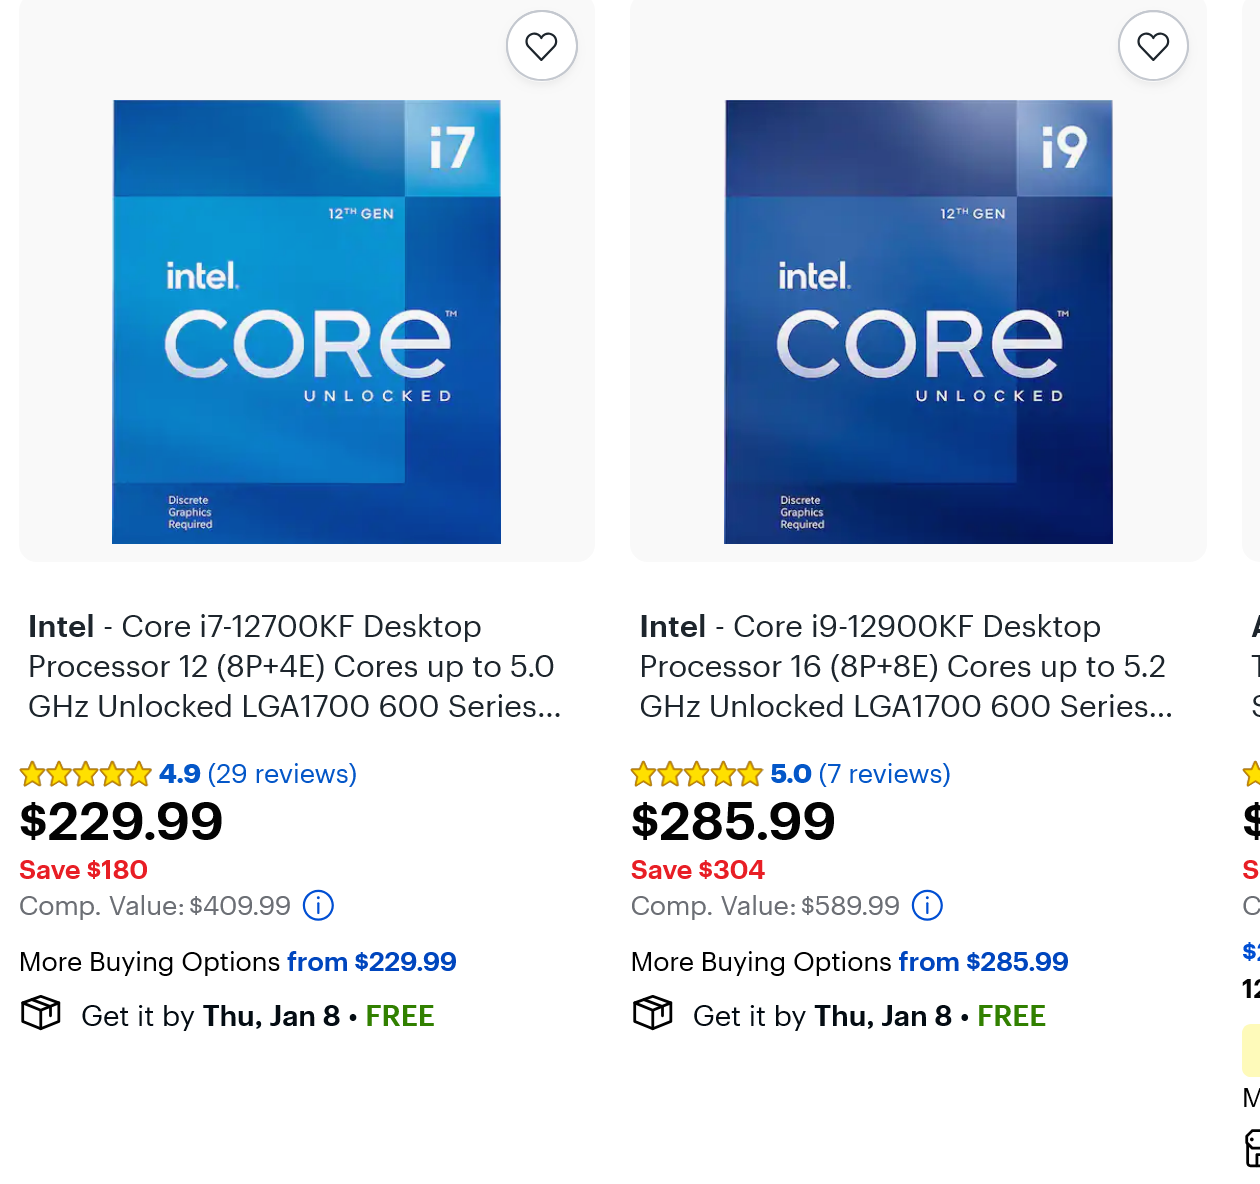Screen dimensions: 1260x1184
Task: View the 7 reviews for i9
Action: [x=884, y=774]
